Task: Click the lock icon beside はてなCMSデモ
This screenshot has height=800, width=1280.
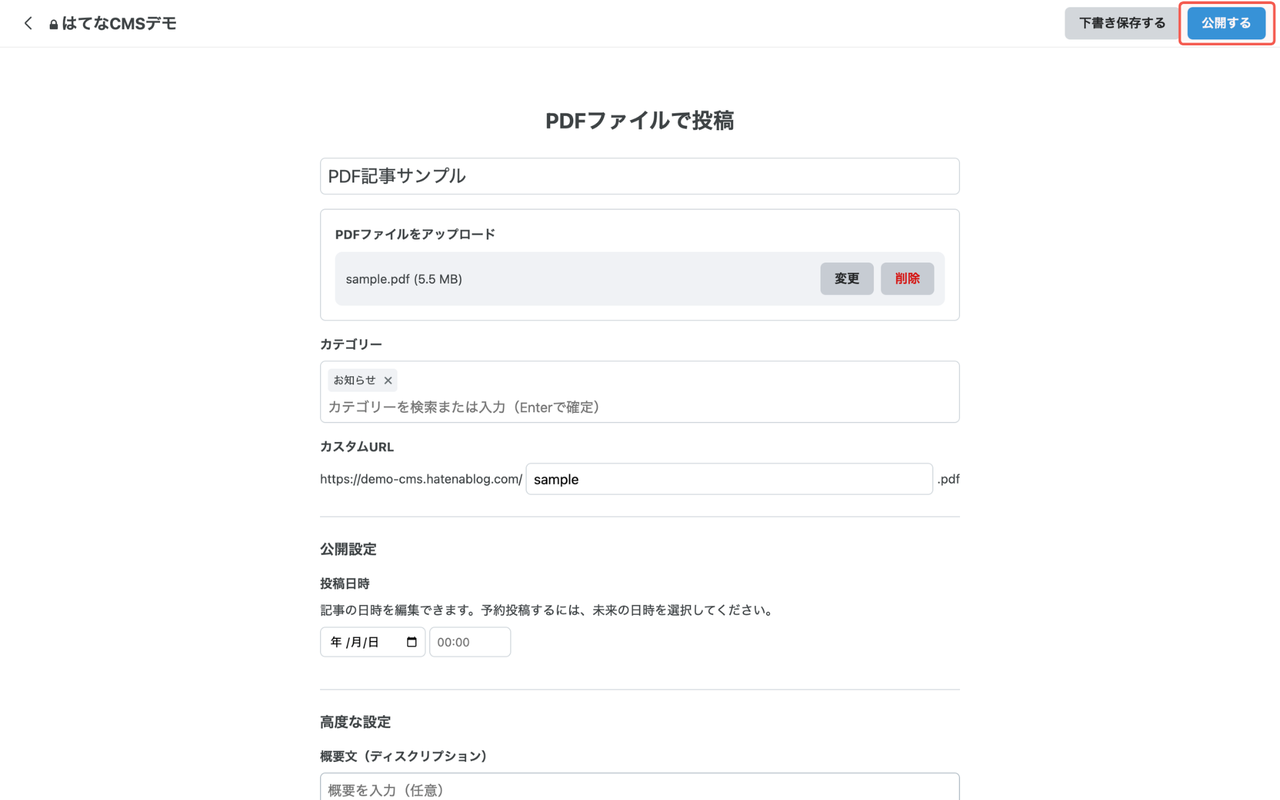Action: 53,22
